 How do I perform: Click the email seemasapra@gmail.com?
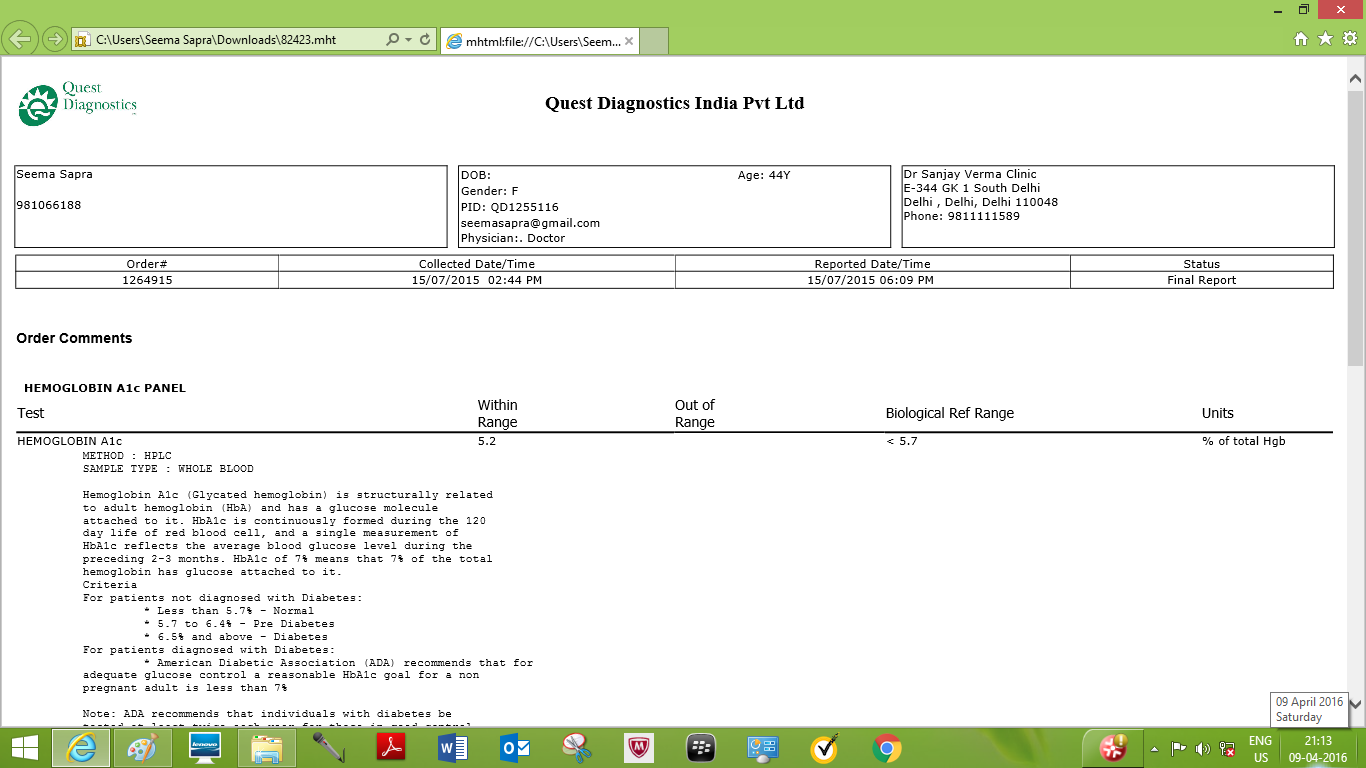tap(530, 223)
